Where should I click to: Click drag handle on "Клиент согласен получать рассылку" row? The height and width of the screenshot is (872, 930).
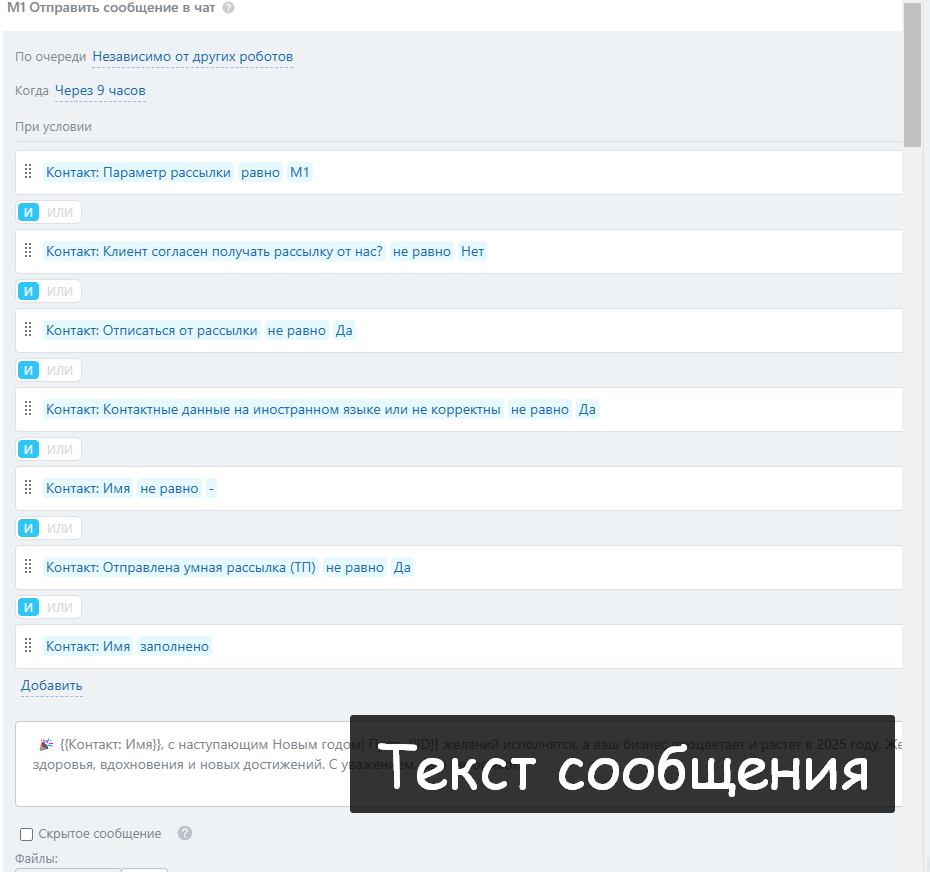[28, 251]
